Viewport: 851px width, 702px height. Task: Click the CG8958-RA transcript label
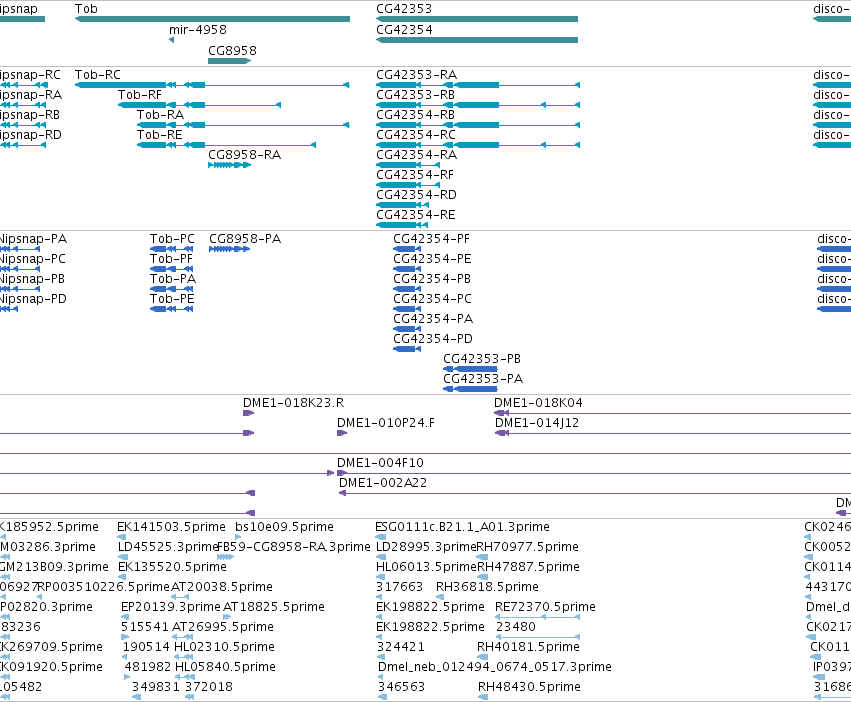[x=245, y=155]
